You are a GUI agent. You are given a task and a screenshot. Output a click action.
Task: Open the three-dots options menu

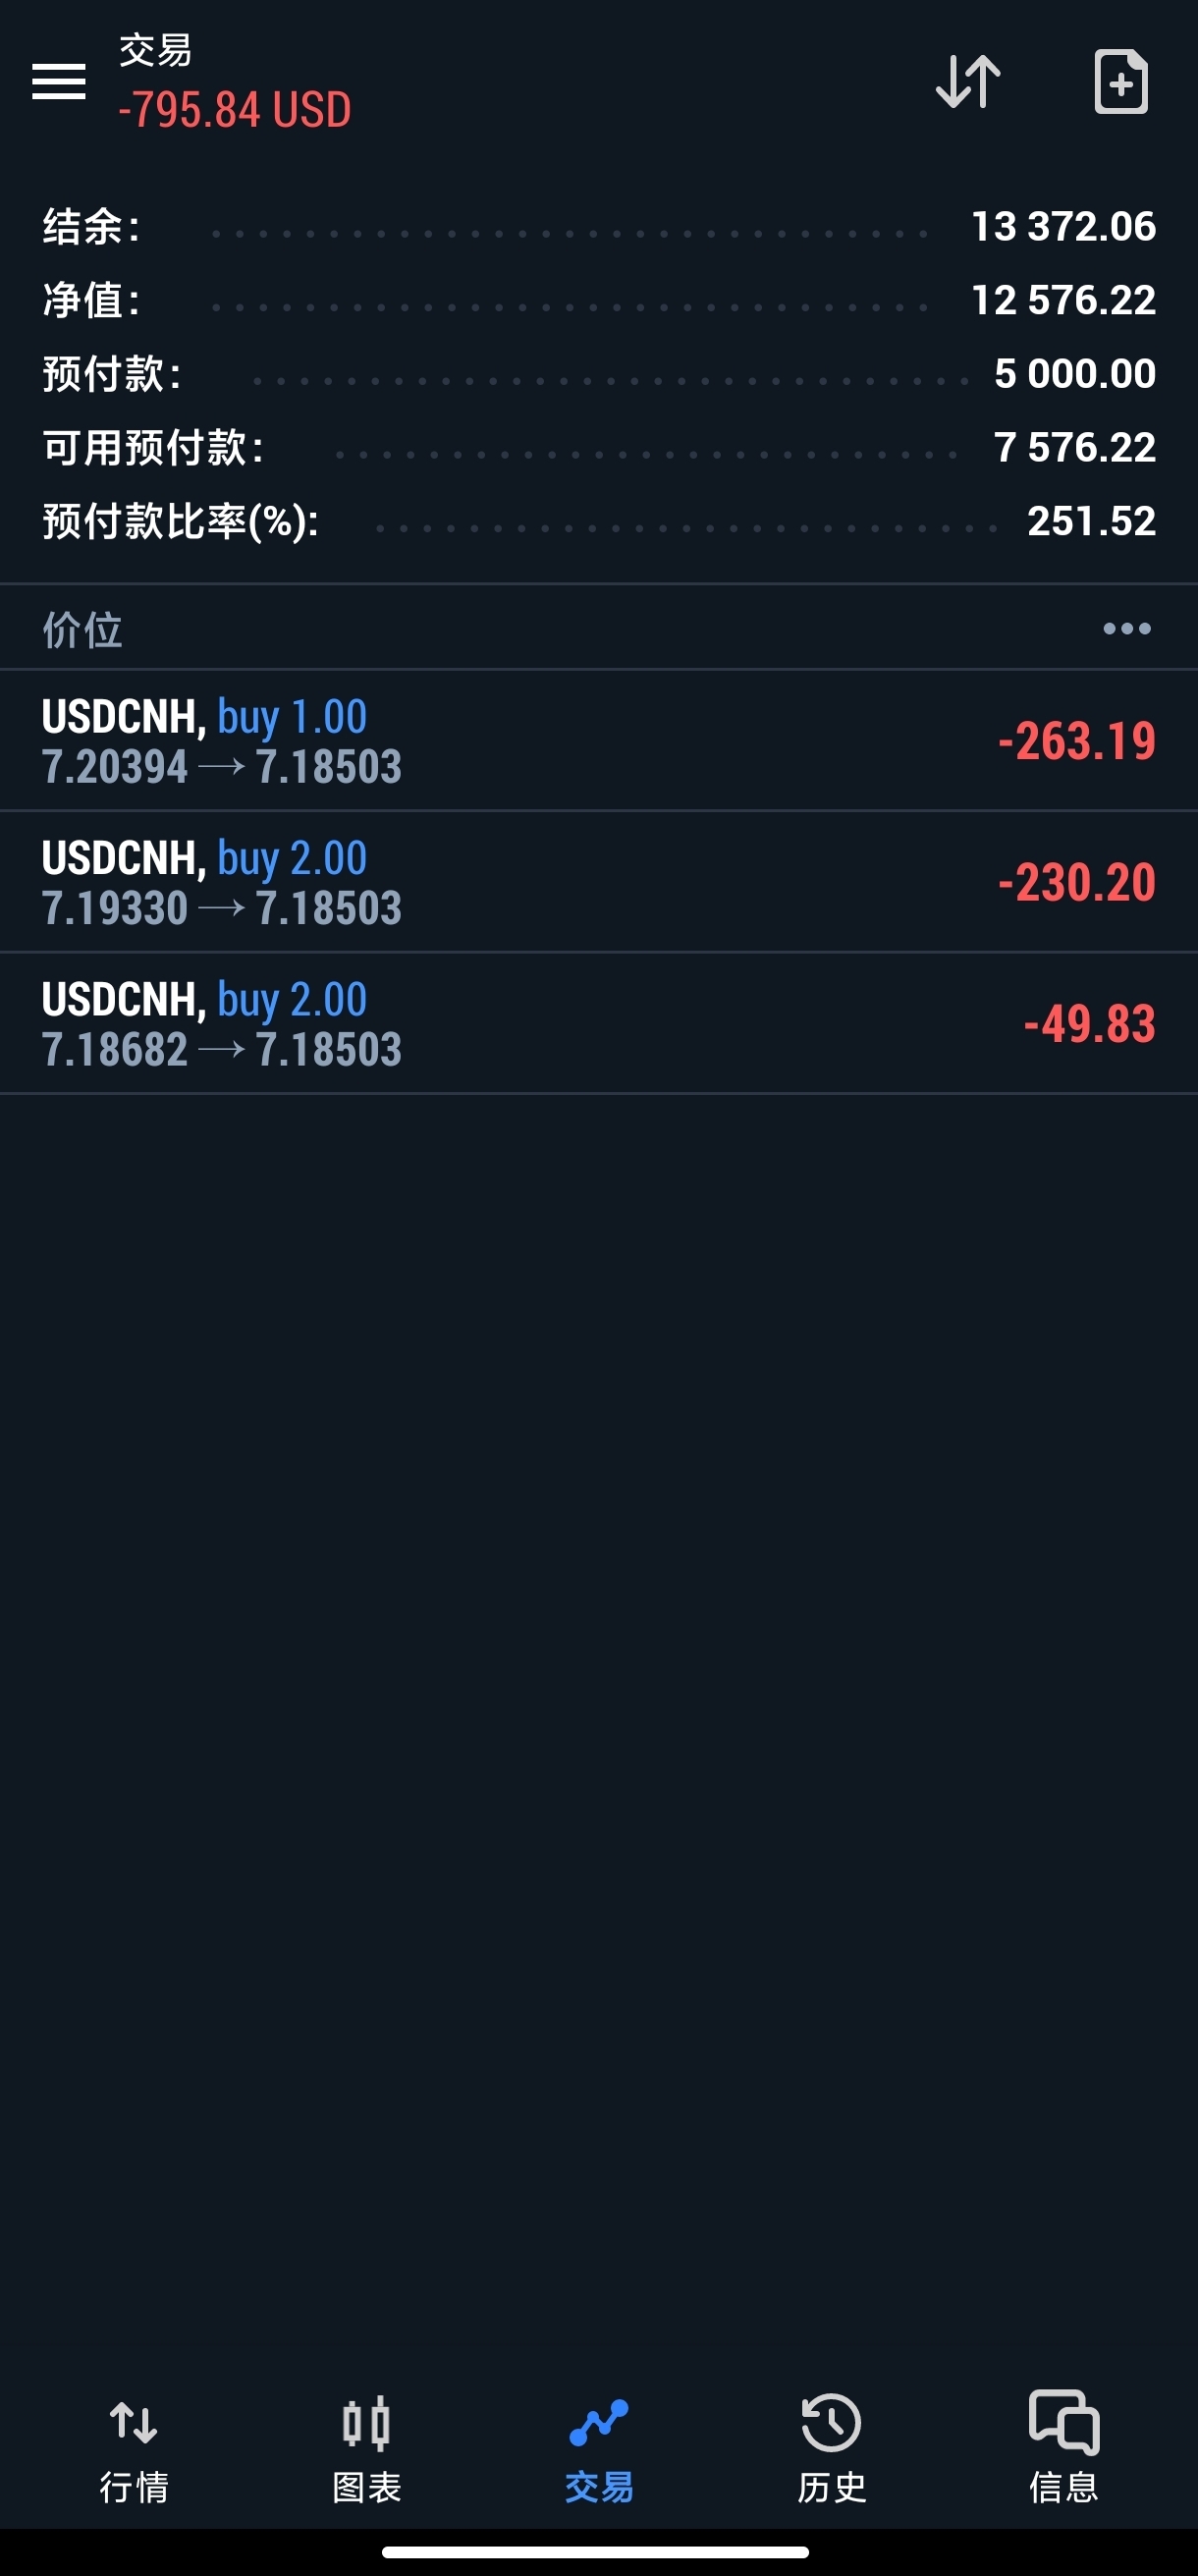coord(1127,629)
